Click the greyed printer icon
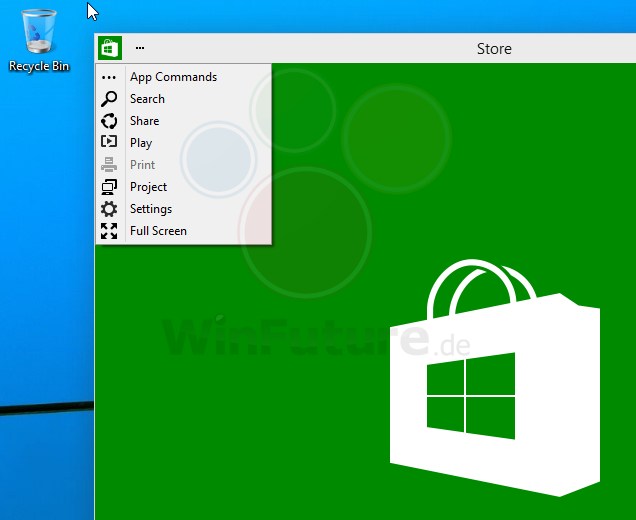This screenshot has height=520, width=636. tap(109, 165)
